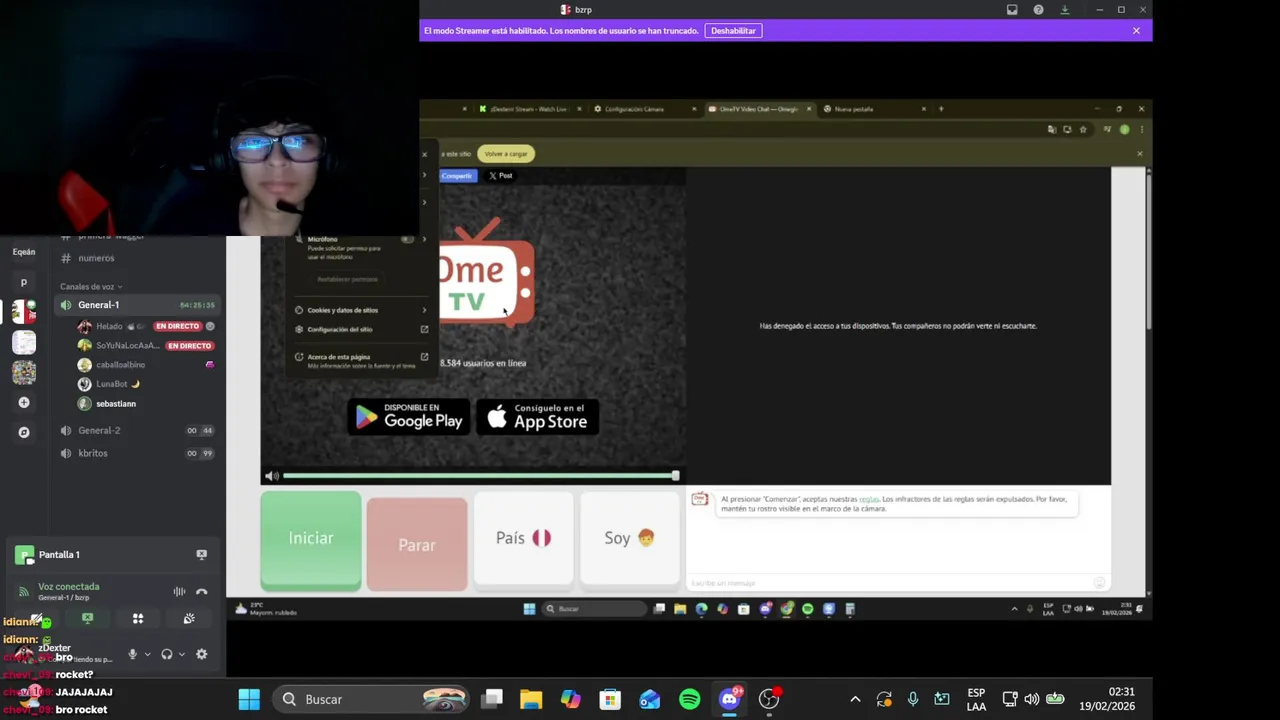This screenshot has width=1280, height=720.
Task: Switch to the 'zDexterr Stream' browser tab
Action: 527,109
